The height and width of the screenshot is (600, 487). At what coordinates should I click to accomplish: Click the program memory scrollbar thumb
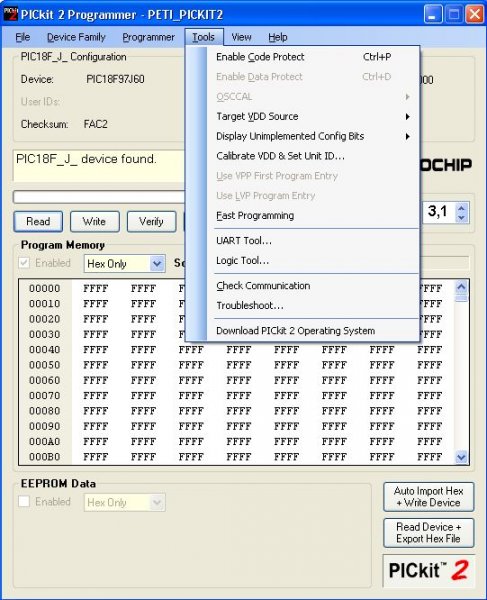[x=462, y=298]
